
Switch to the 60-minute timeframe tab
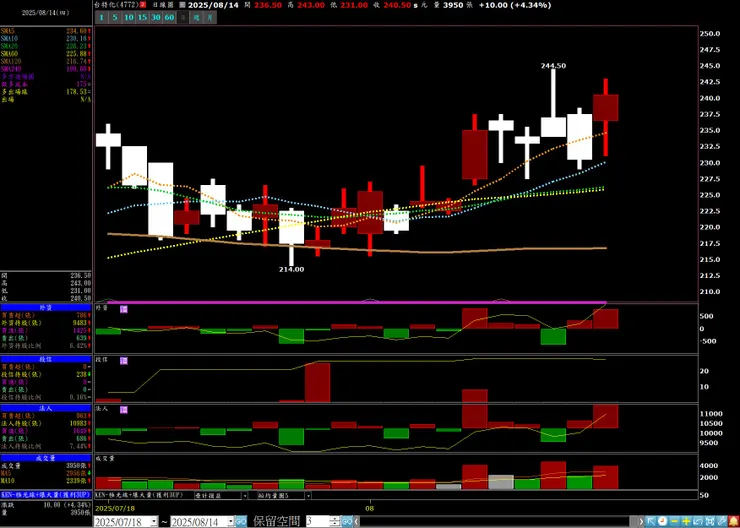coord(169,17)
